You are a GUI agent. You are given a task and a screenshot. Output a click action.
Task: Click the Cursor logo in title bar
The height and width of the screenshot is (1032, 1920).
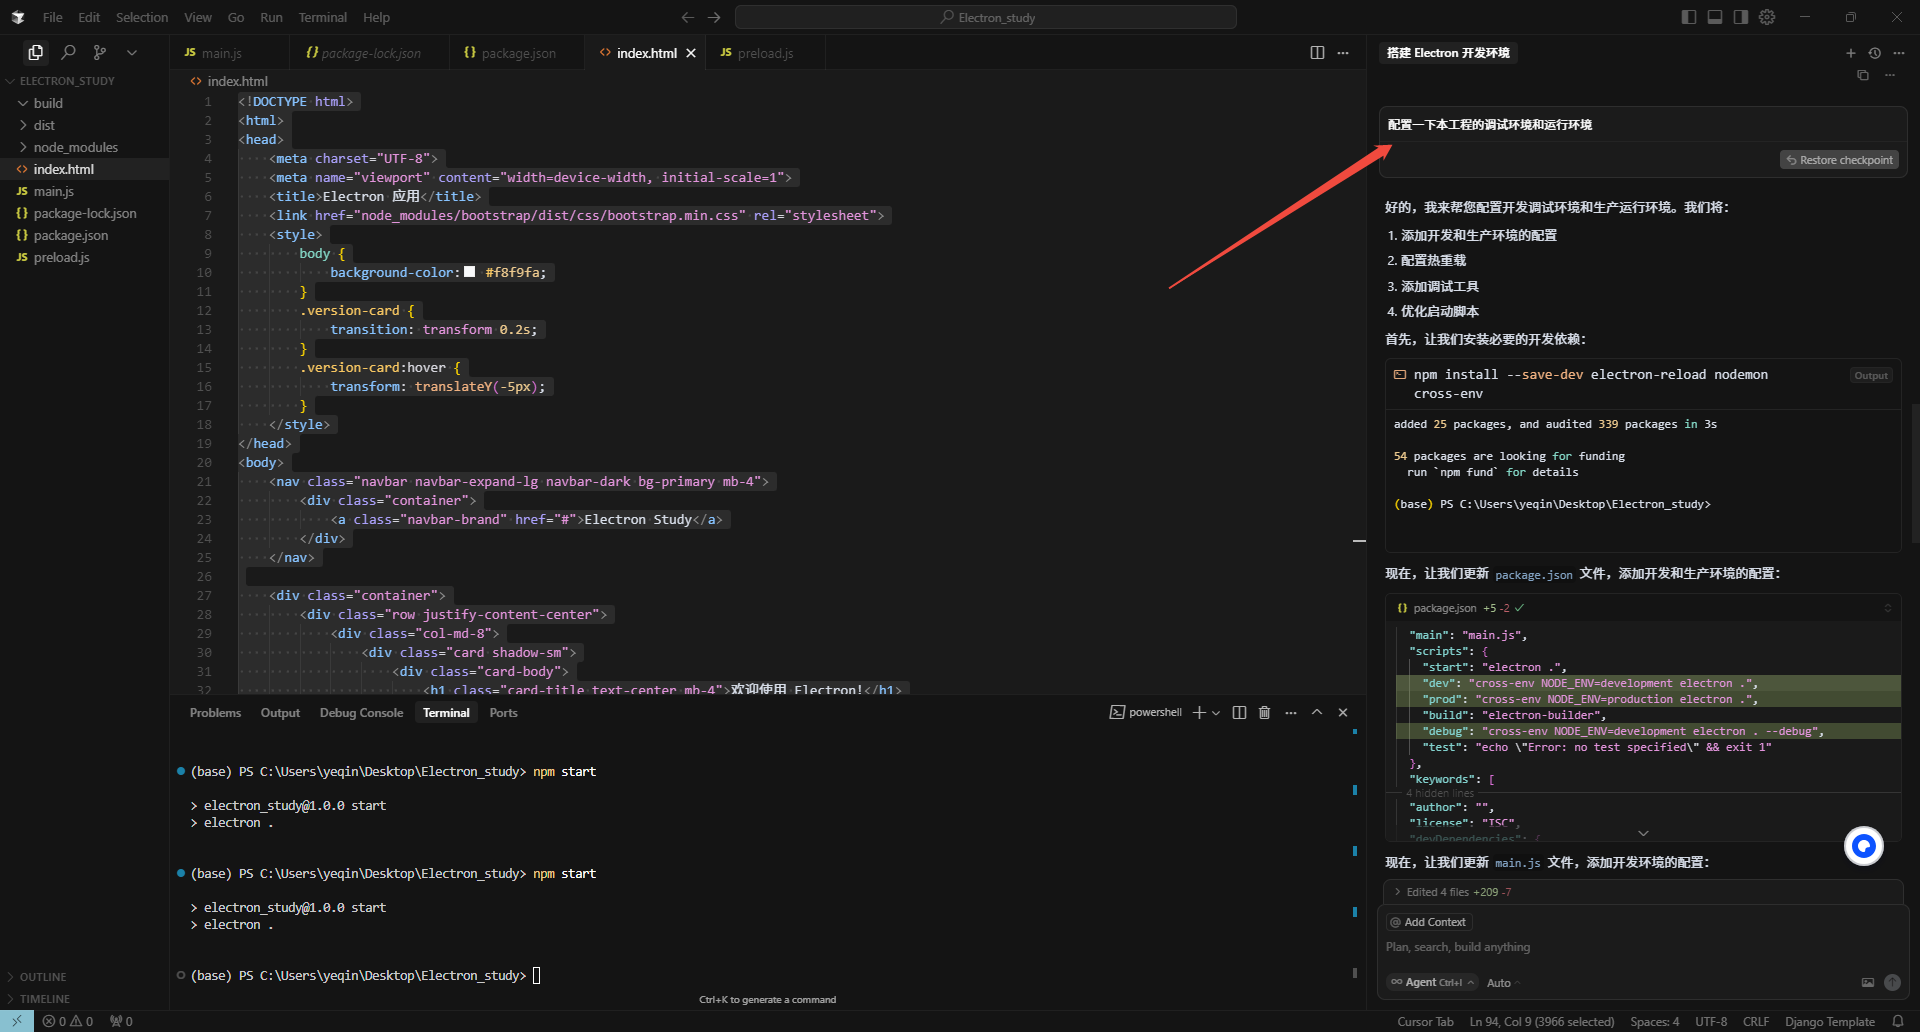click(18, 17)
